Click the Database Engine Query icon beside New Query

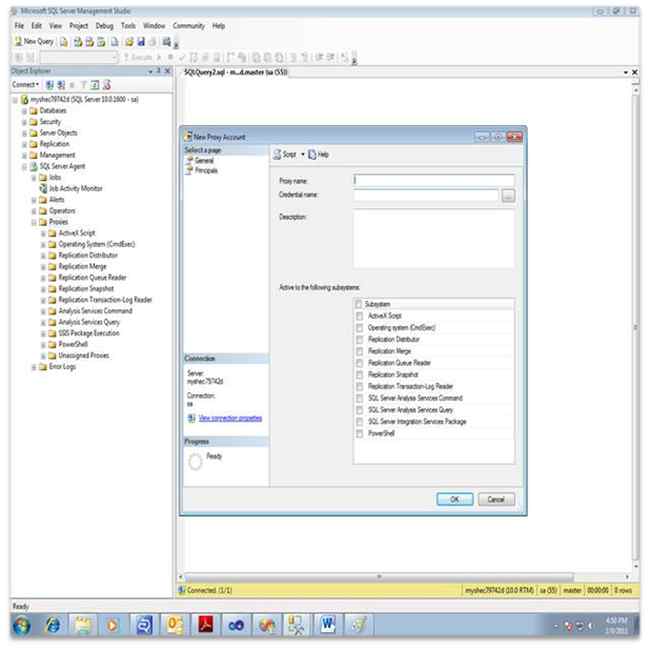pos(63,42)
